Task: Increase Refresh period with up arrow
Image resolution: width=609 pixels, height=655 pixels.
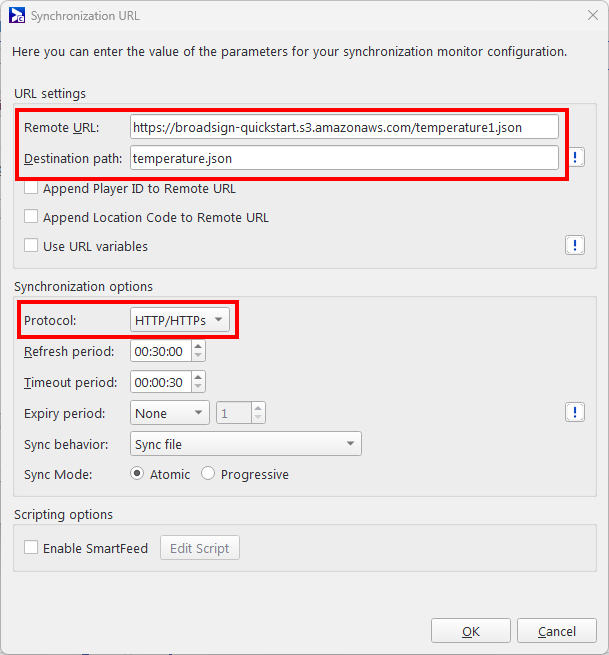Action: coord(198,346)
